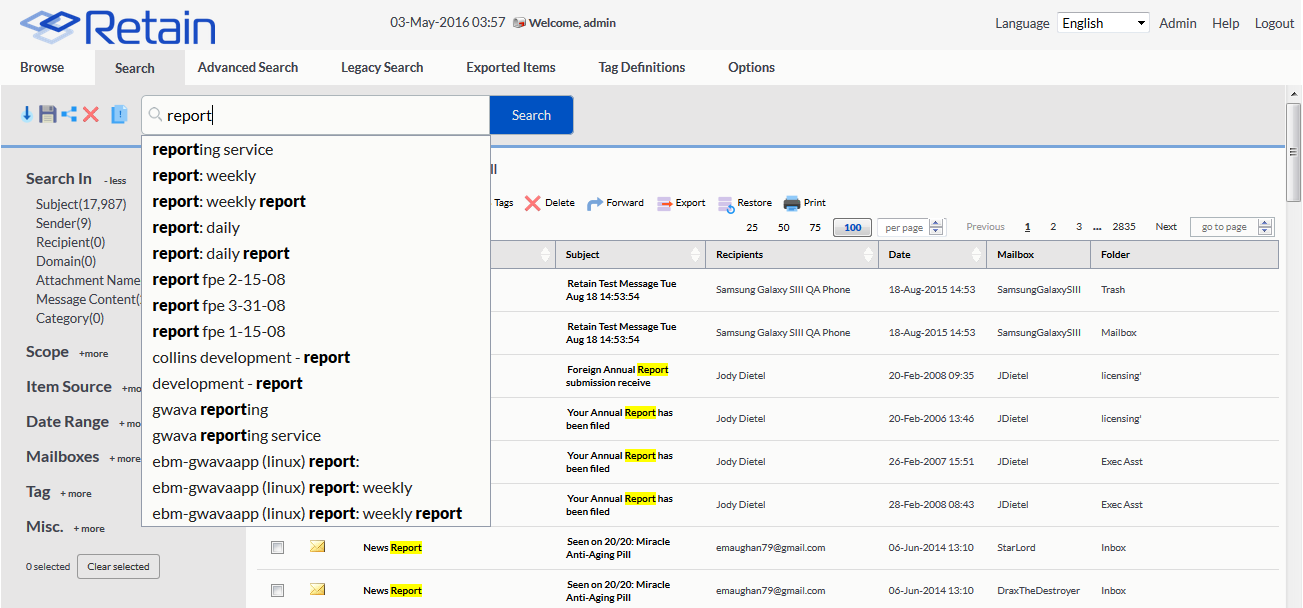Click the Delete icon in message toolbar
This screenshot has width=1303, height=608.
(x=533, y=203)
